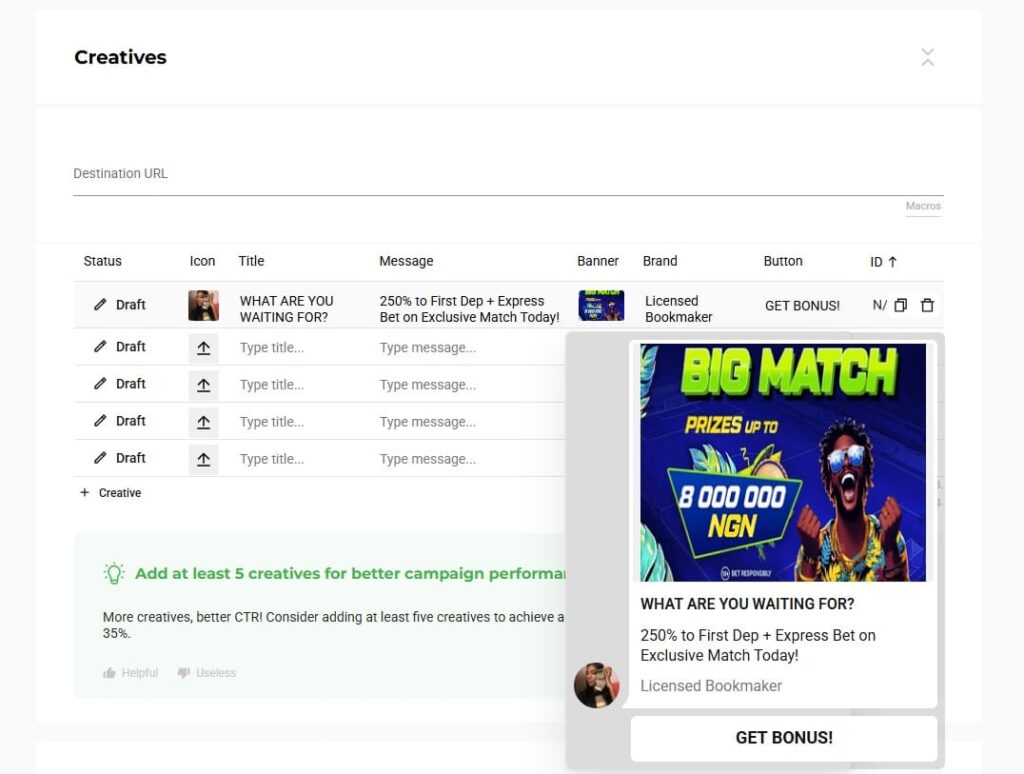Click the Status column header

(103, 261)
